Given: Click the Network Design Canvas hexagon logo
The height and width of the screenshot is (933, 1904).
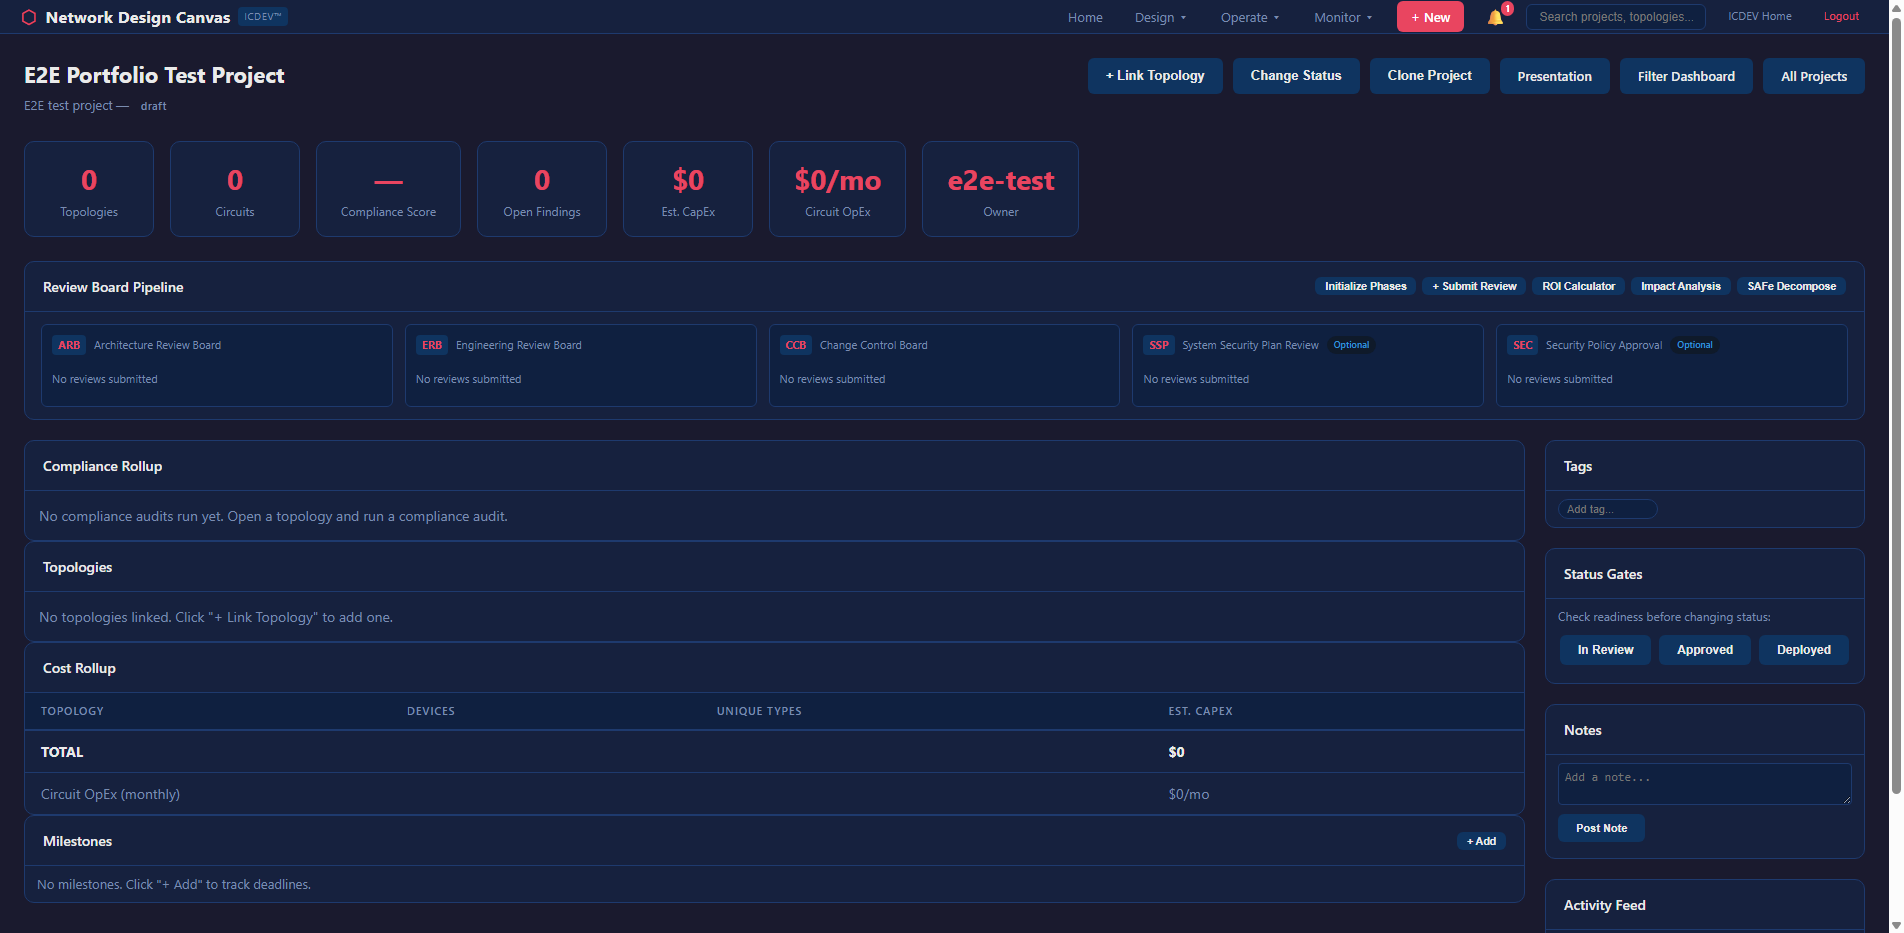Looking at the screenshot, I should click(x=29, y=17).
